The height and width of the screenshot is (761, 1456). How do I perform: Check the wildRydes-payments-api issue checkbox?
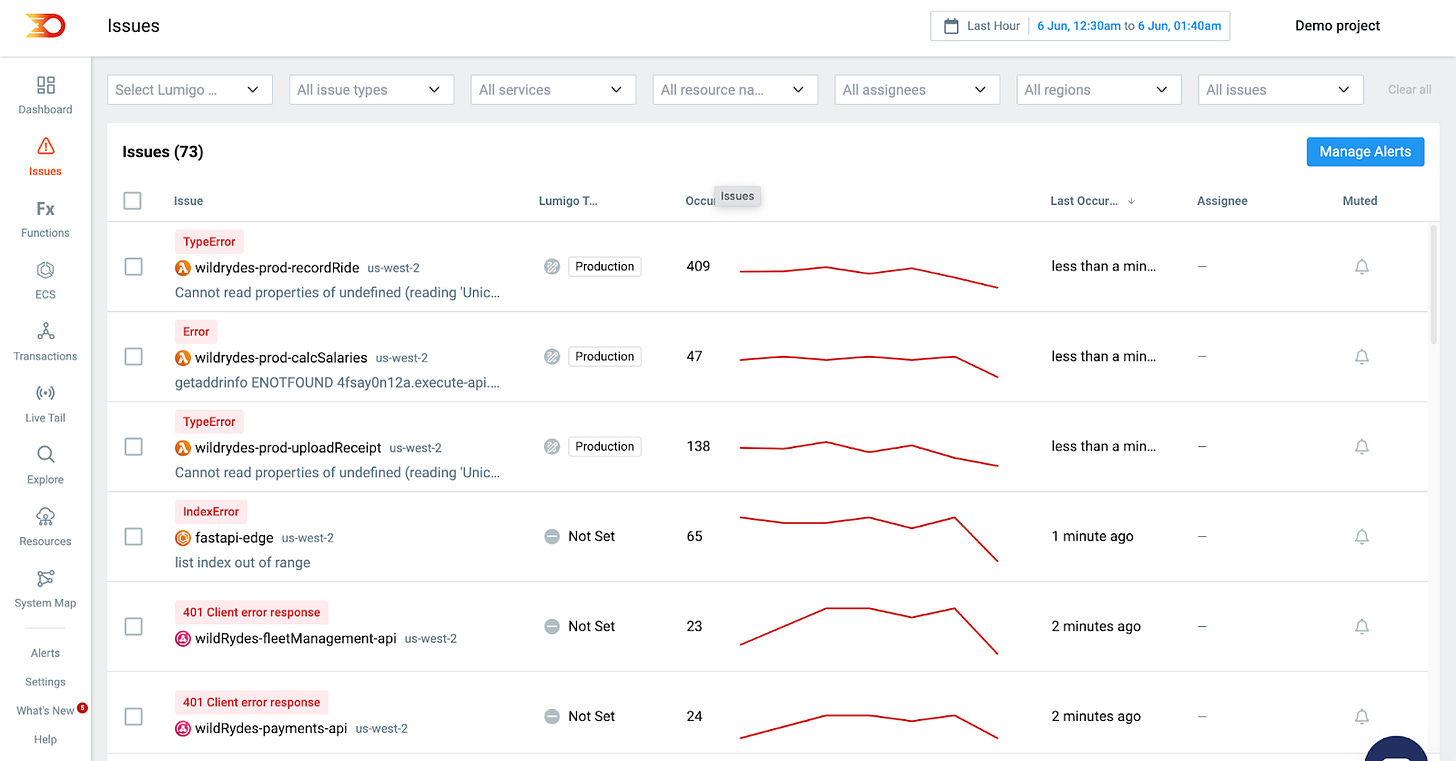[x=133, y=717]
